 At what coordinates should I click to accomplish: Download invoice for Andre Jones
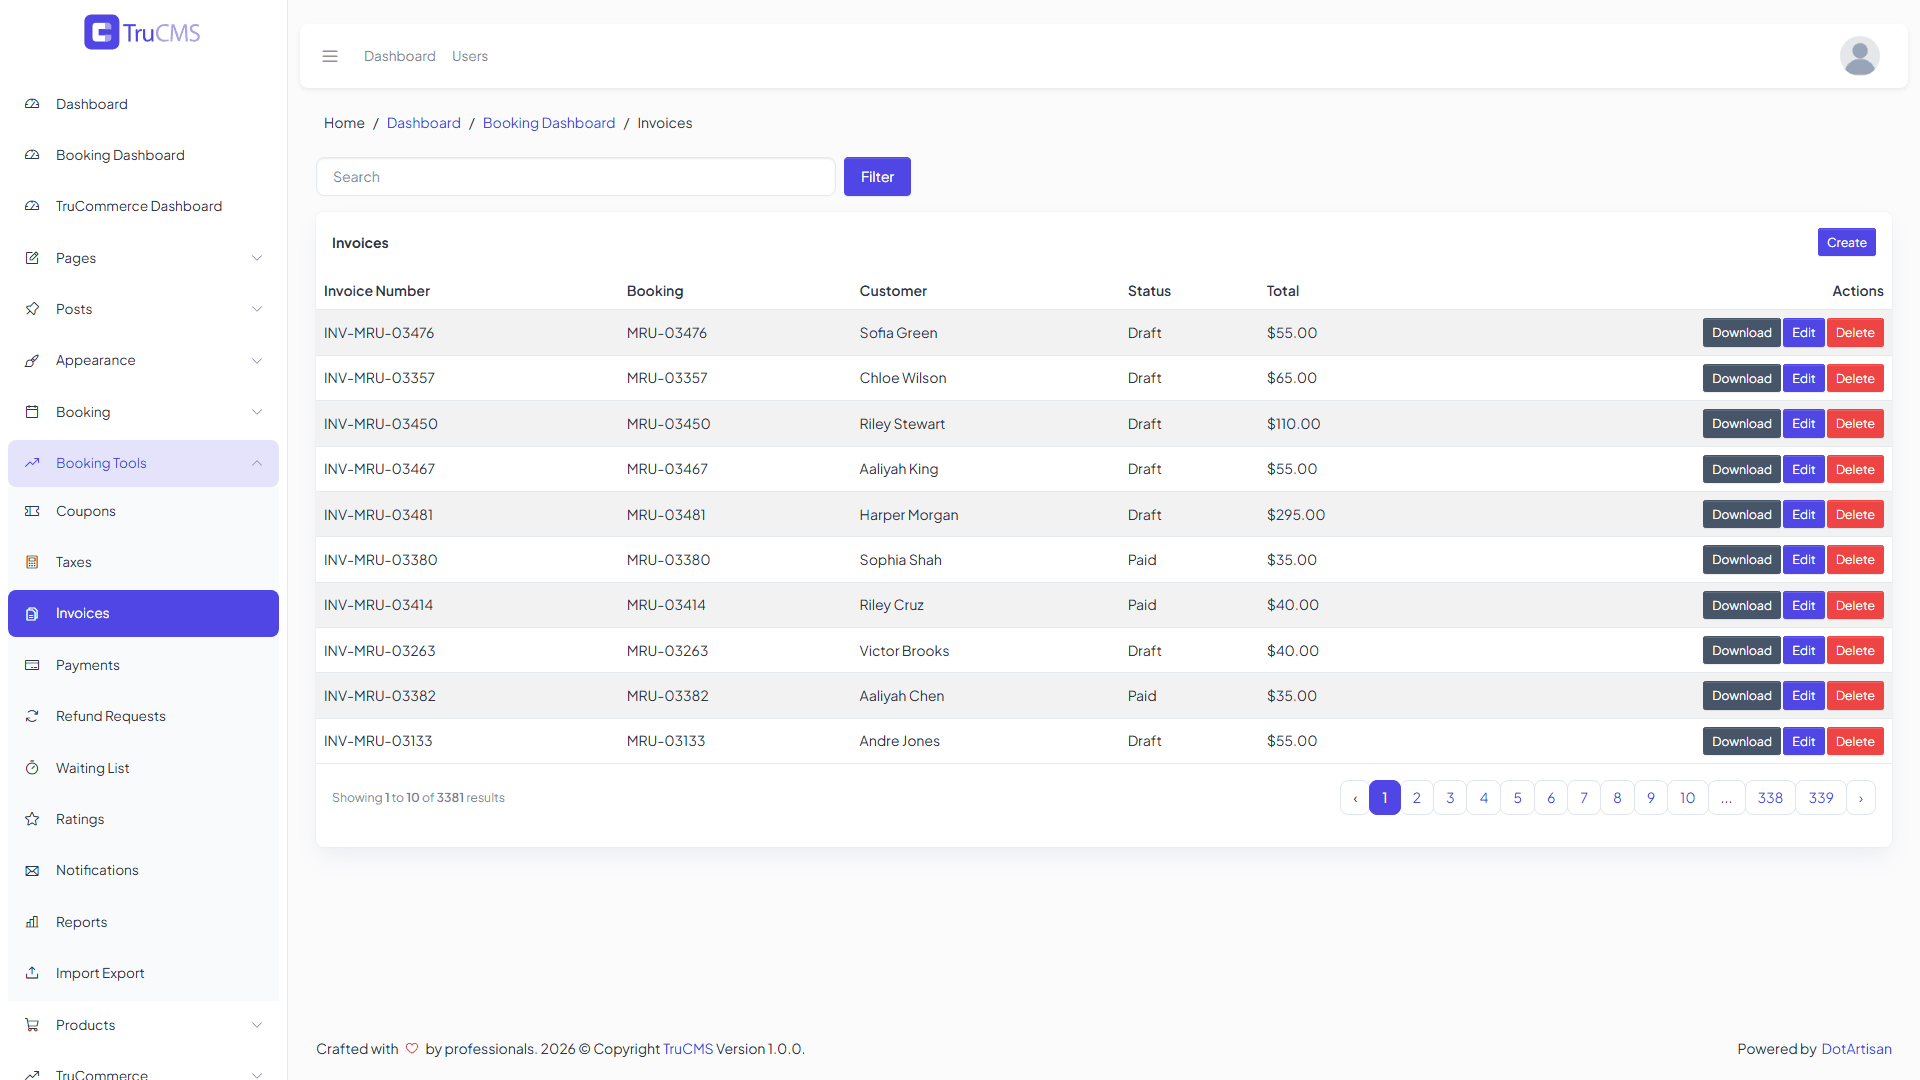(x=1741, y=742)
